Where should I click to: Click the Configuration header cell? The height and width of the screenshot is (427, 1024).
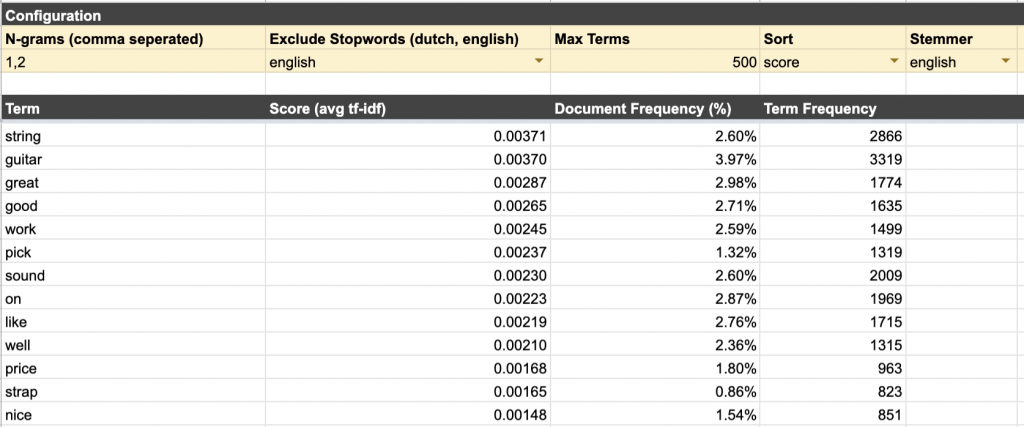pos(134,16)
